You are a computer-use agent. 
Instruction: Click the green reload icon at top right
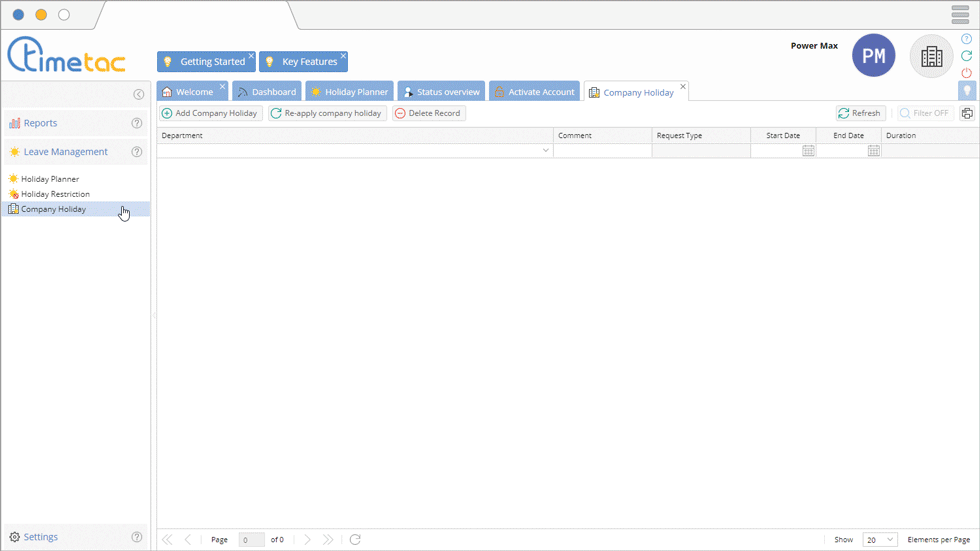966,56
